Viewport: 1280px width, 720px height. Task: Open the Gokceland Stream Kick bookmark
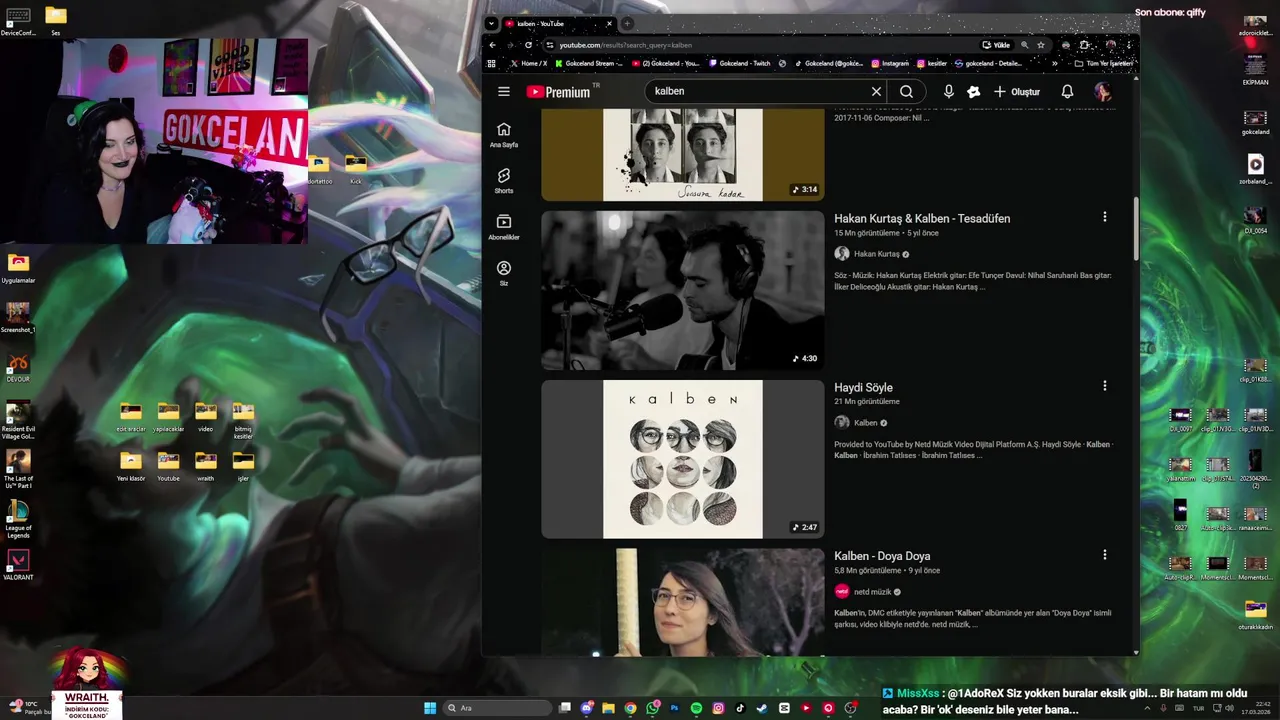(587, 63)
